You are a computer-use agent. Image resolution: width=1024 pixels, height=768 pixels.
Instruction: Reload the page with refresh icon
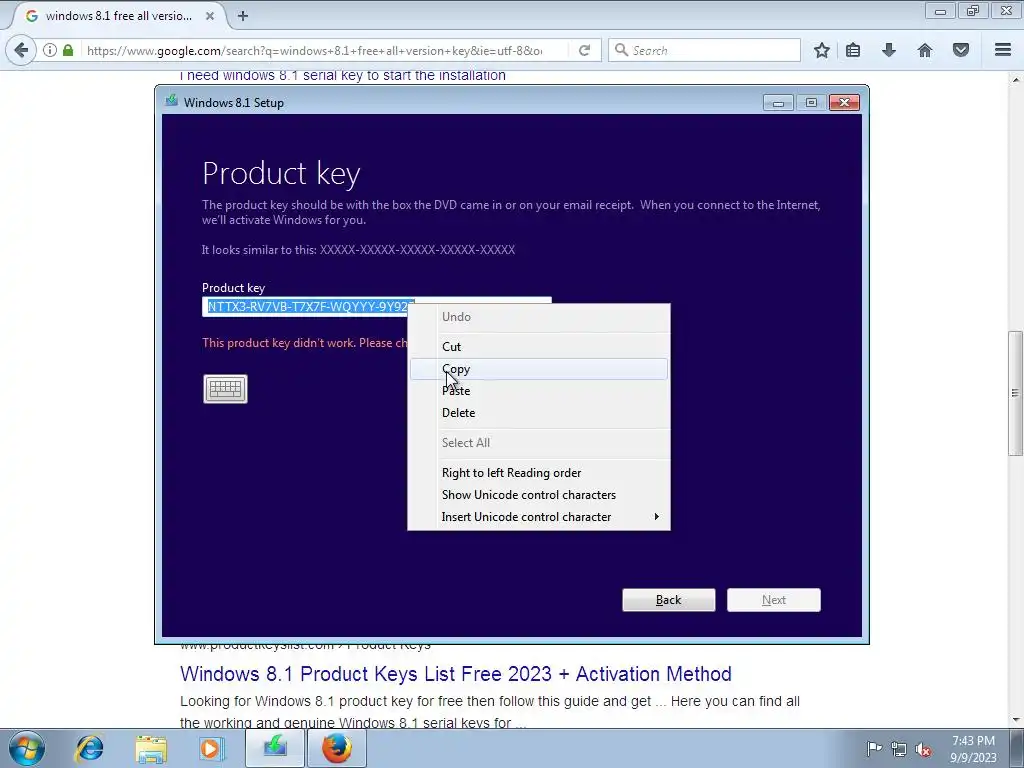click(584, 50)
